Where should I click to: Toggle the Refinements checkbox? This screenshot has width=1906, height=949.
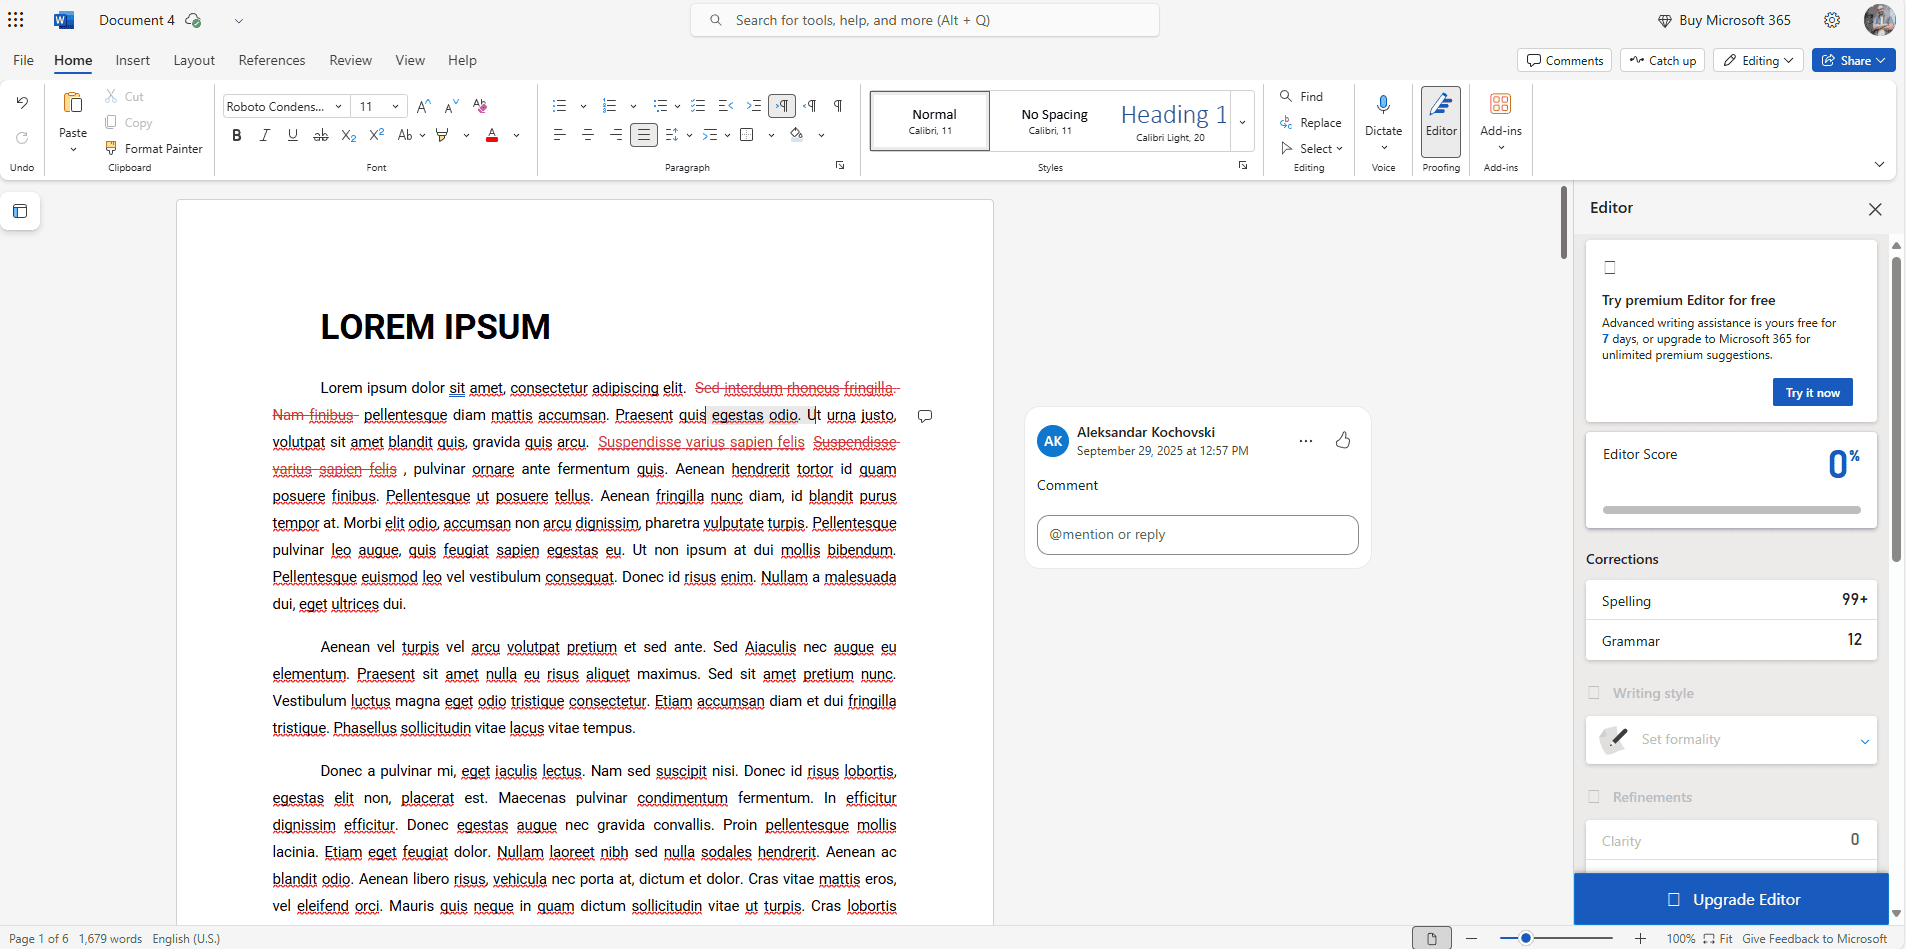1594,797
